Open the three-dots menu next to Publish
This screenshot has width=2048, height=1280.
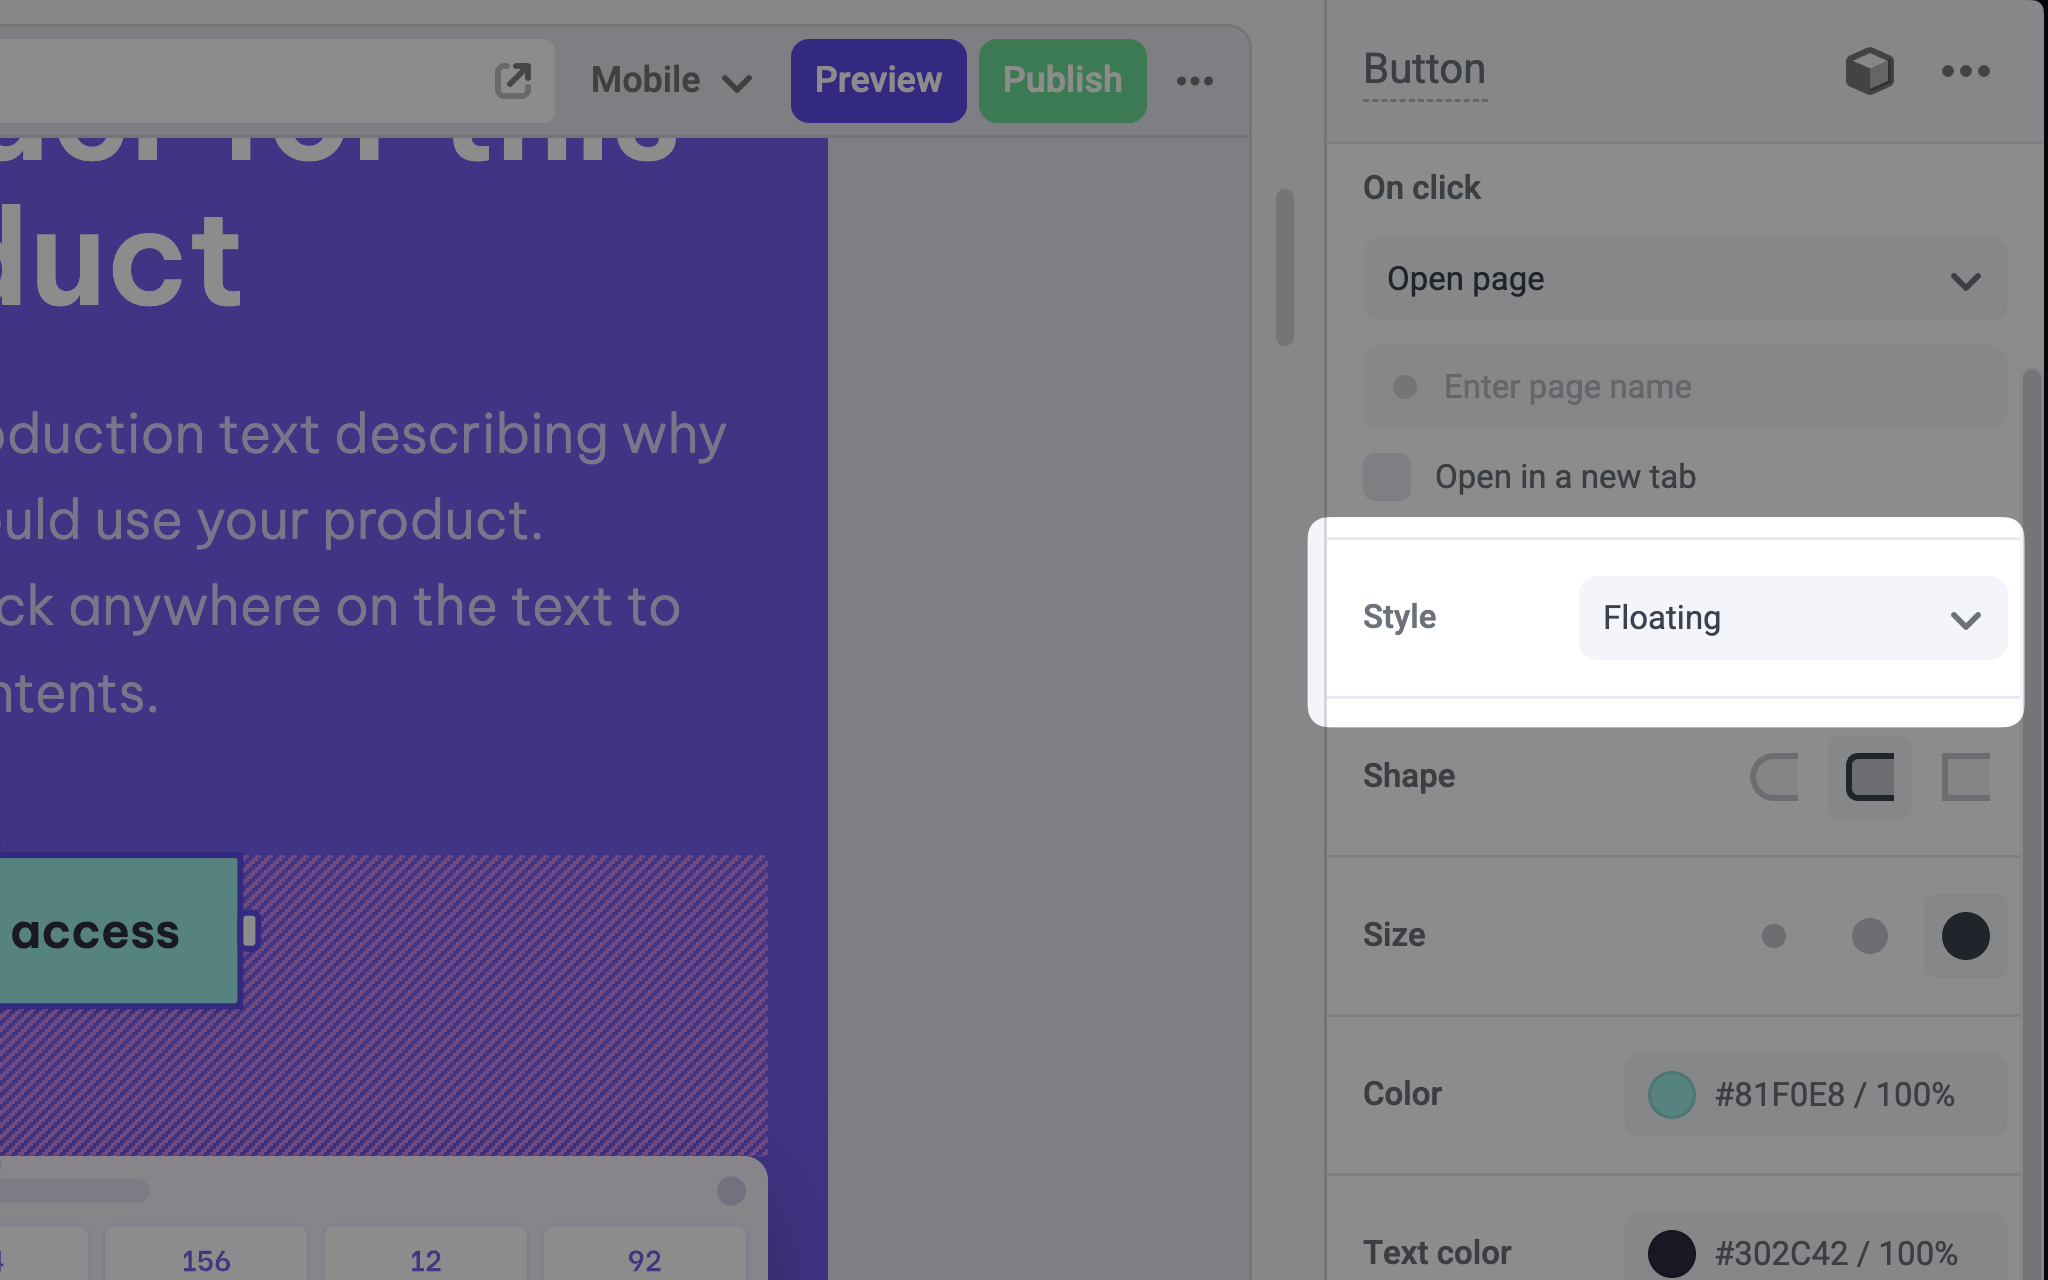1194,81
